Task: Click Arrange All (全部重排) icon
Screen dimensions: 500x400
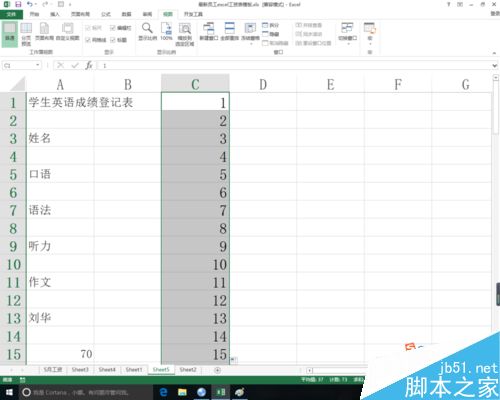Action: click(230, 32)
